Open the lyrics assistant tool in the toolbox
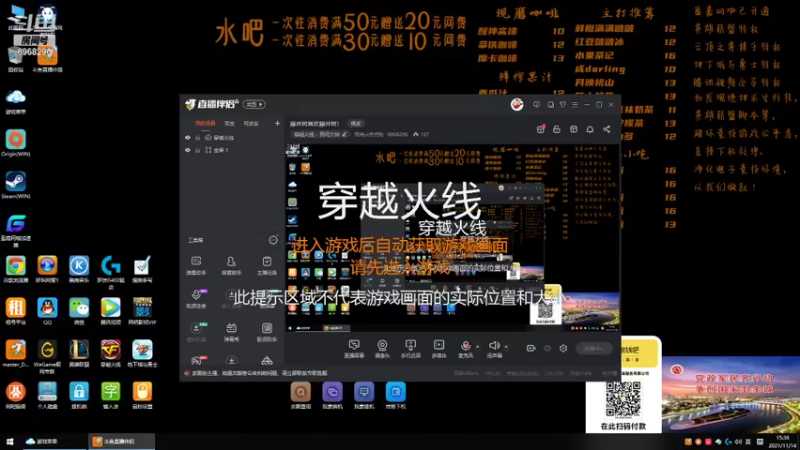 pos(267,332)
